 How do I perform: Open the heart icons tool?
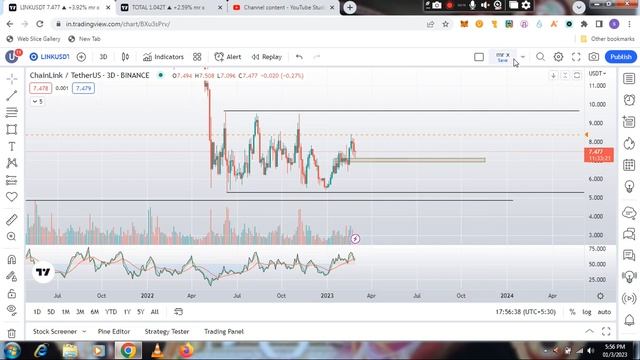click(12, 197)
